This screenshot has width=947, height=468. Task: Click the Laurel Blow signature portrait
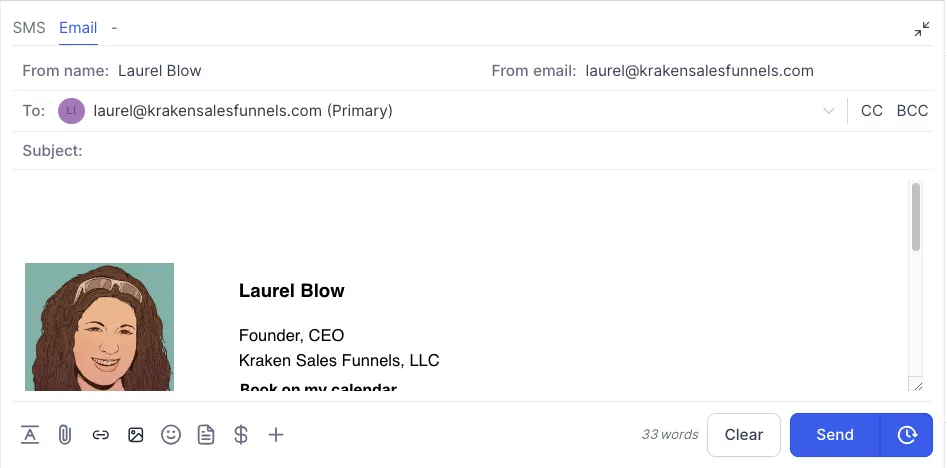pos(99,327)
